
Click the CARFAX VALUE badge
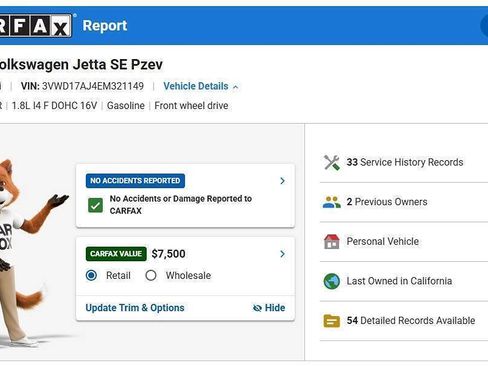pyautogui.click(x=116, y=254)
